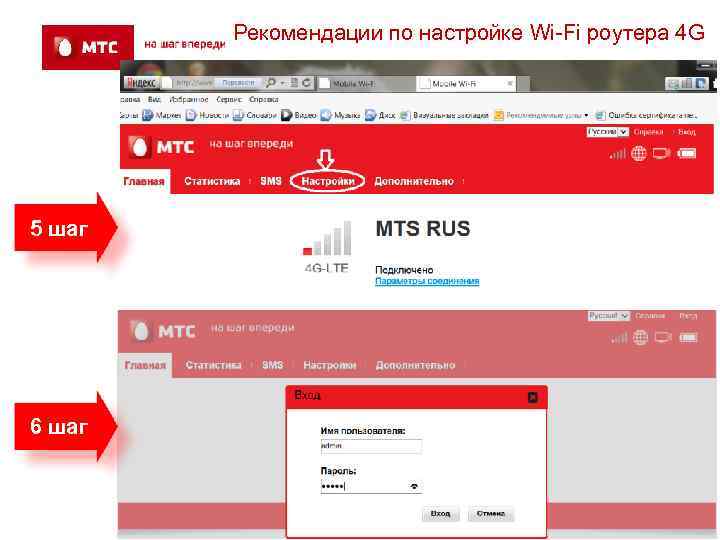The image size is (720, 540).
Task: Click the Имя пользователя input field
Action: (x=371, y=446)
